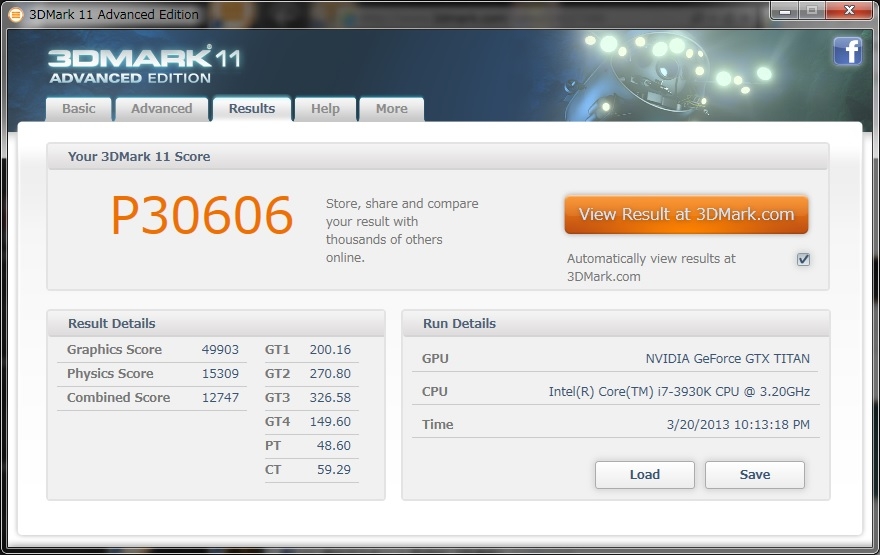
Task: Select the P30606 score text
Action: pos(202,215)
